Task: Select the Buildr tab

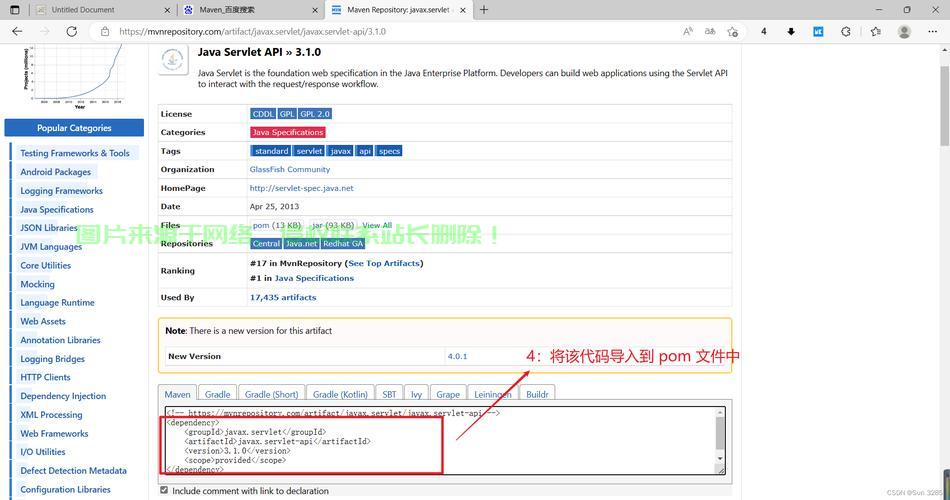Action: (537, 394)
